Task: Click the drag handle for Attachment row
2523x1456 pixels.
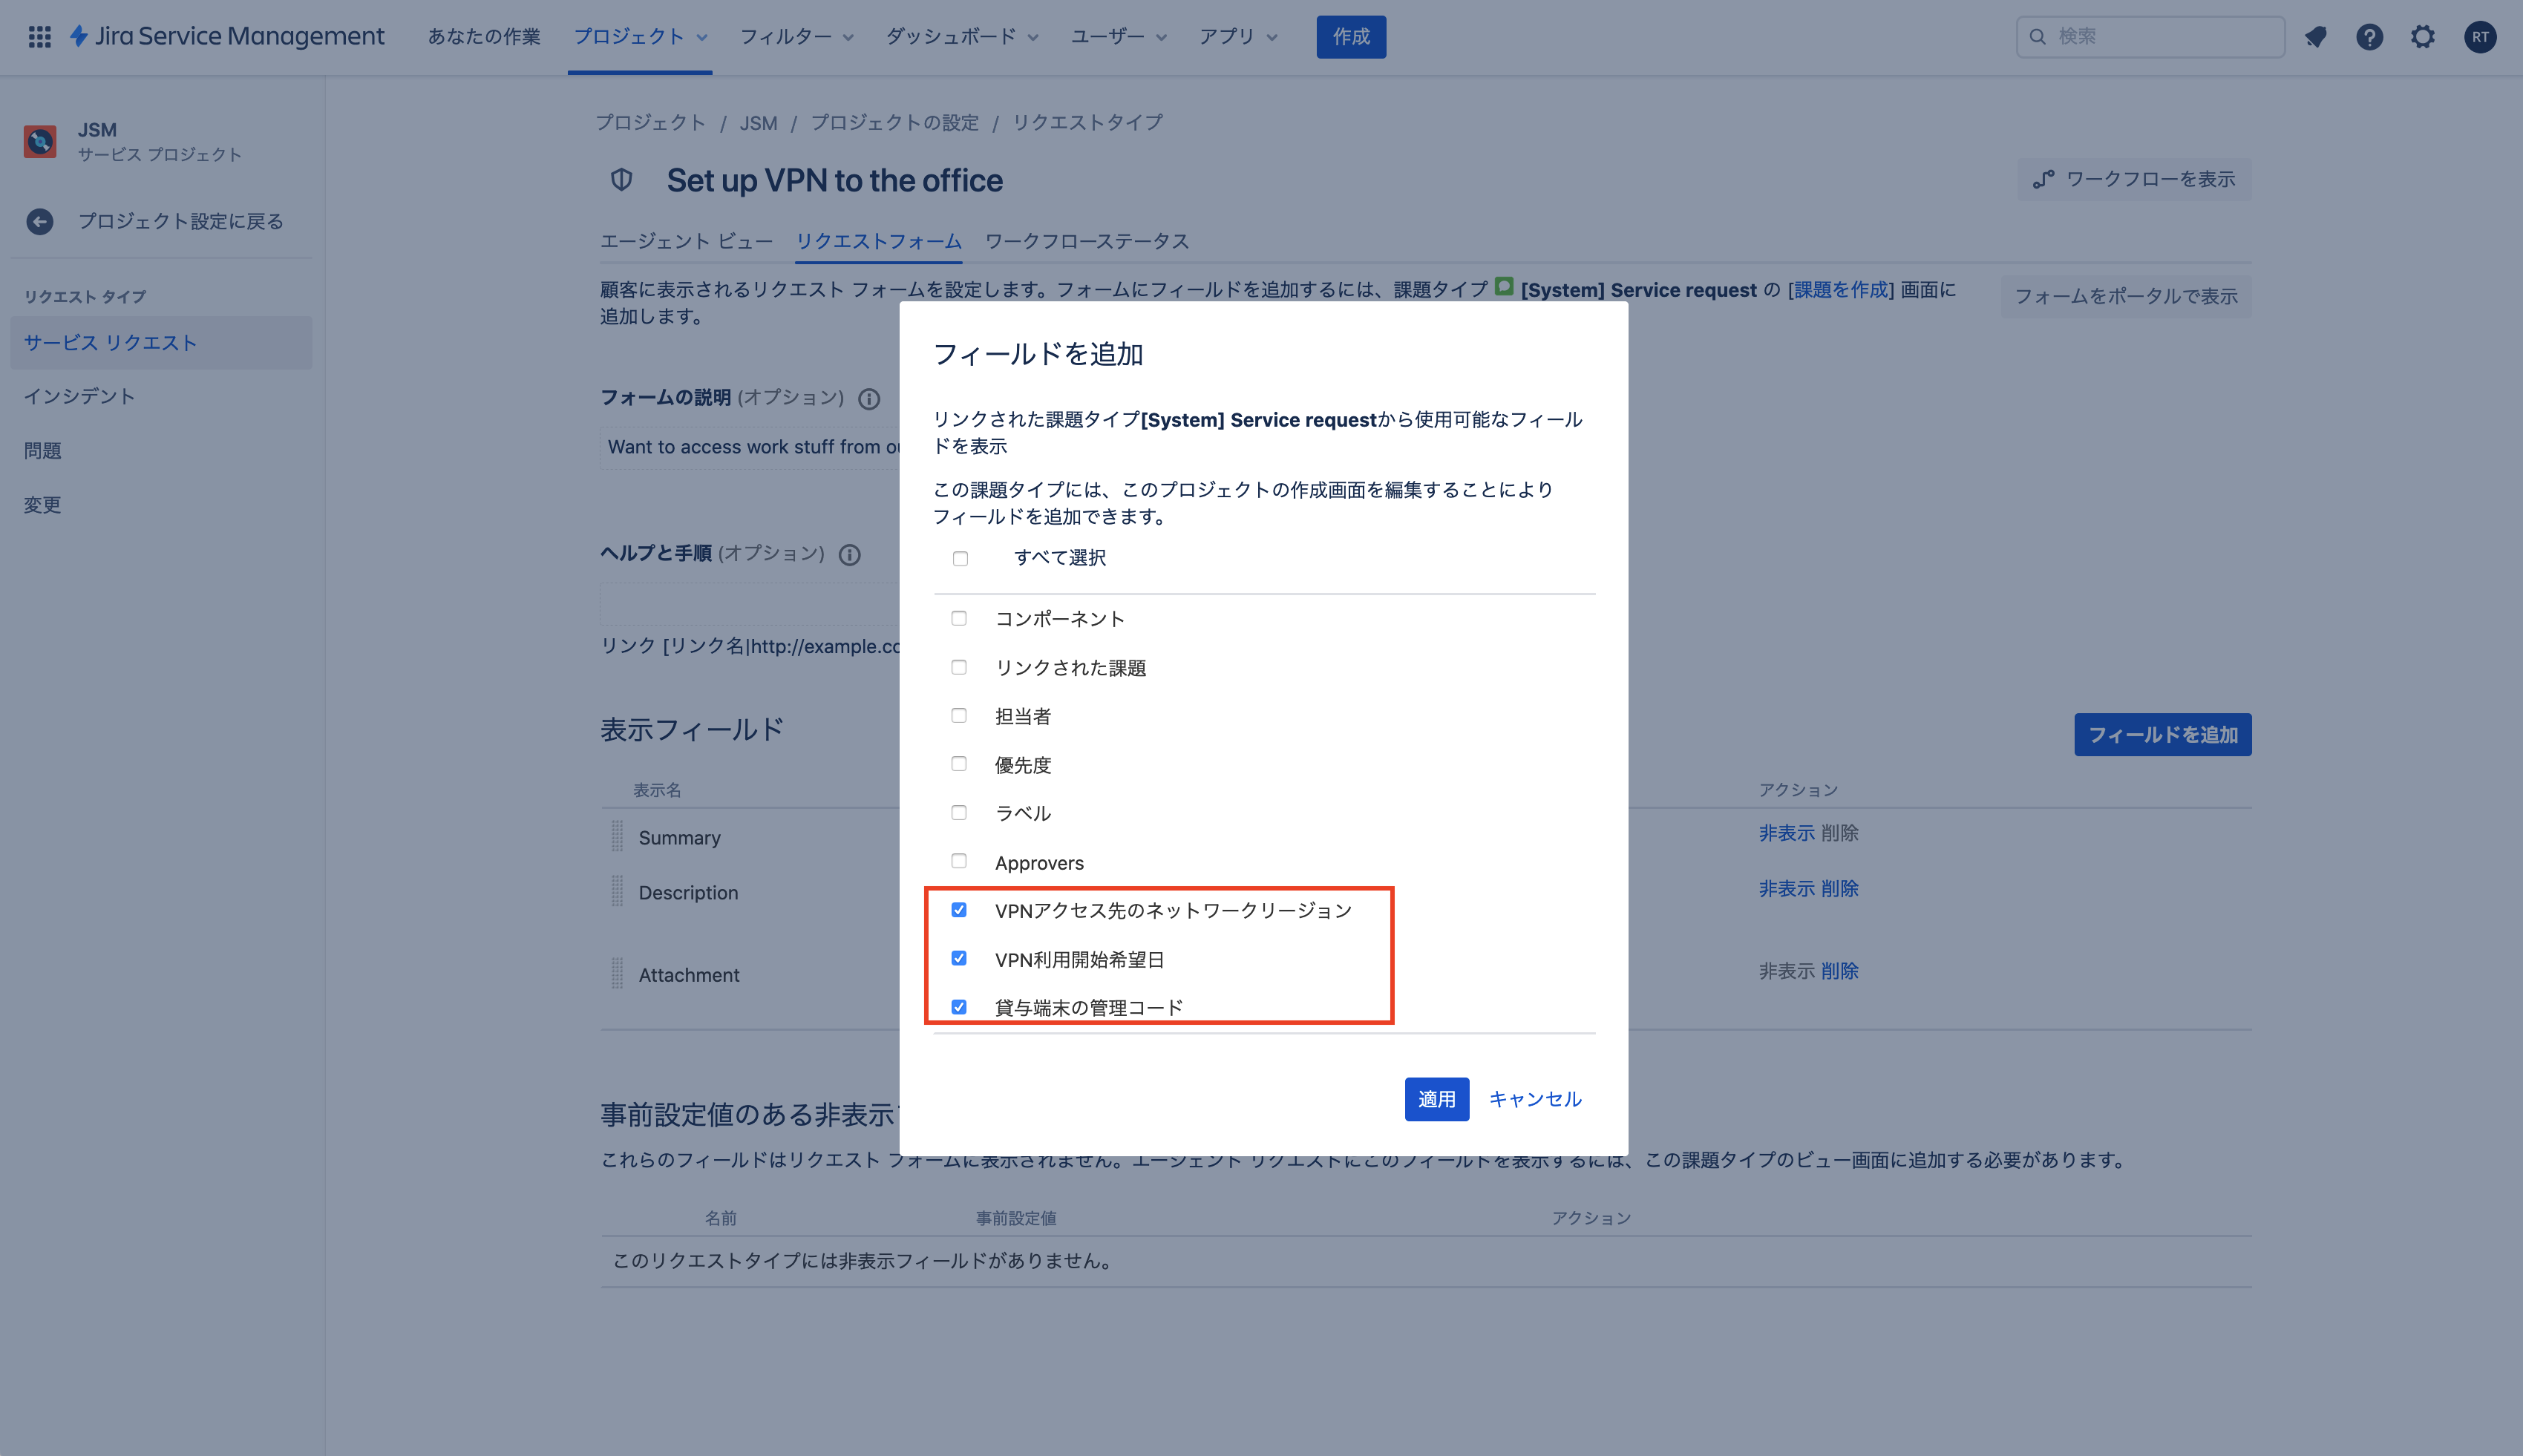Action: click(x=617, y=973)
